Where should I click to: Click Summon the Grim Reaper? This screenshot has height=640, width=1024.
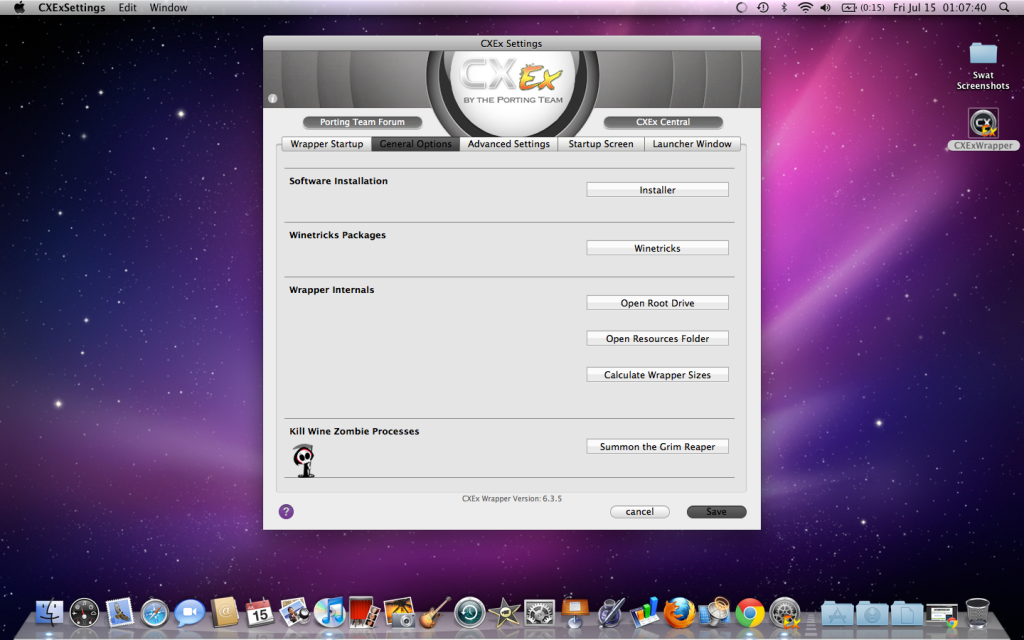click(x=657, y=447)
